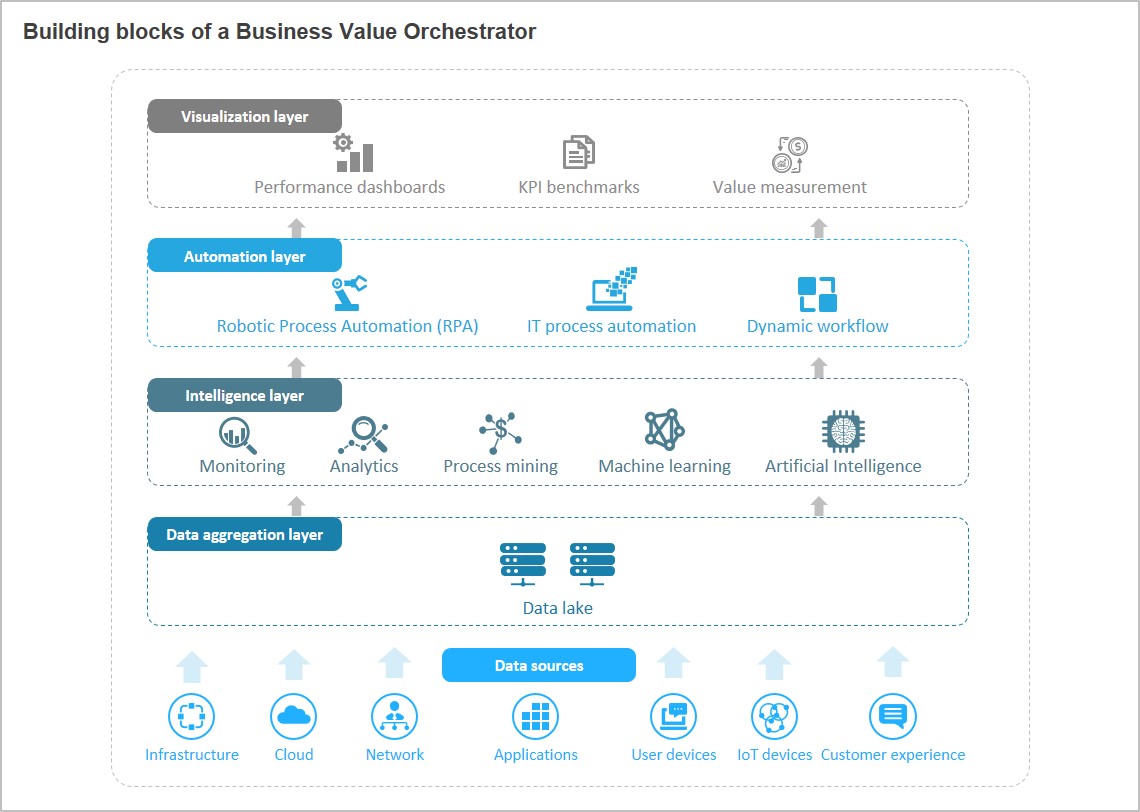Click the KPI benchmarks document icon
Viewport: 1140px width, 812px height.
(579, 153)
